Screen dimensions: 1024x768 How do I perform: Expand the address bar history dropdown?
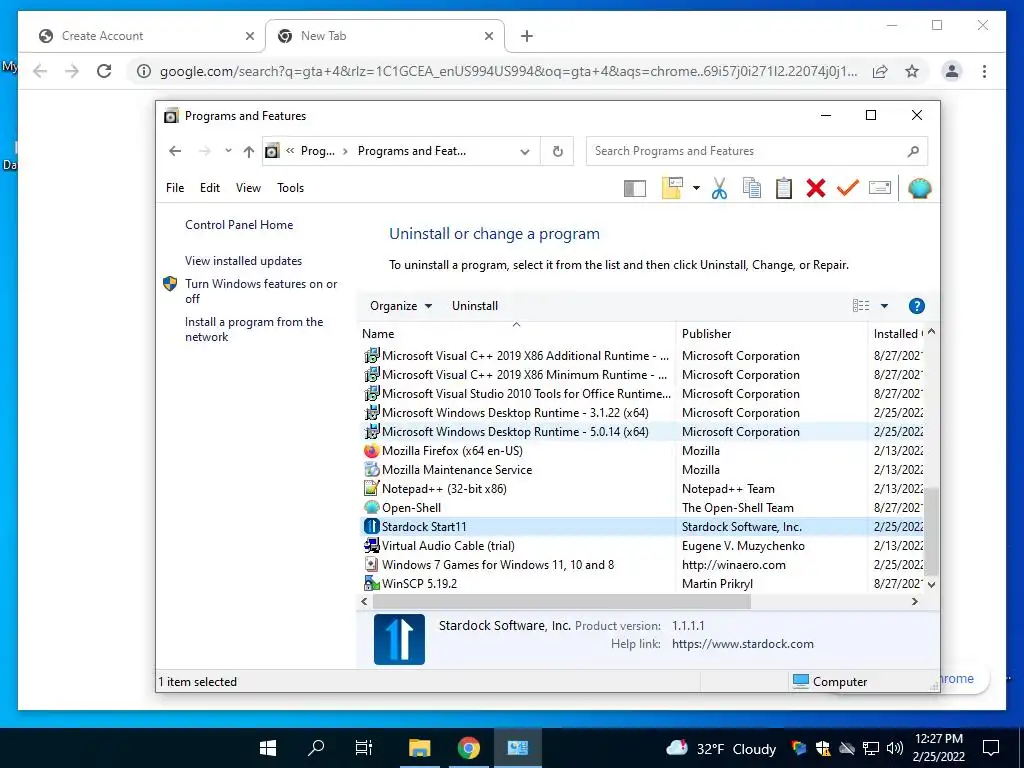click(524, 152)
